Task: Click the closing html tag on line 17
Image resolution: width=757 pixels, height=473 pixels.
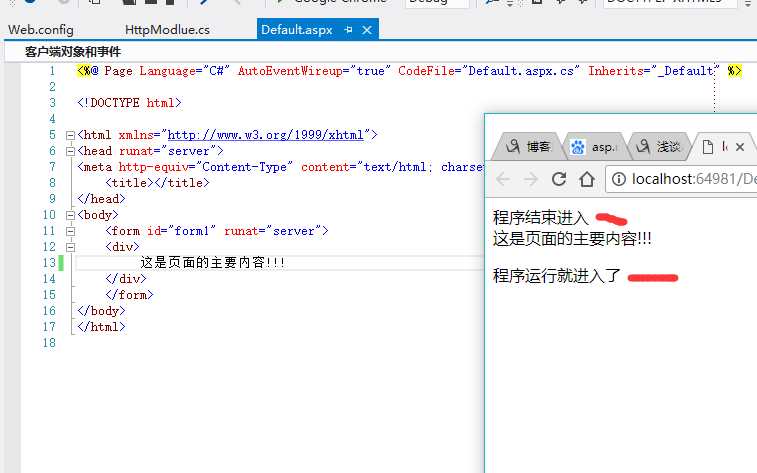Action: click(101, 327)
